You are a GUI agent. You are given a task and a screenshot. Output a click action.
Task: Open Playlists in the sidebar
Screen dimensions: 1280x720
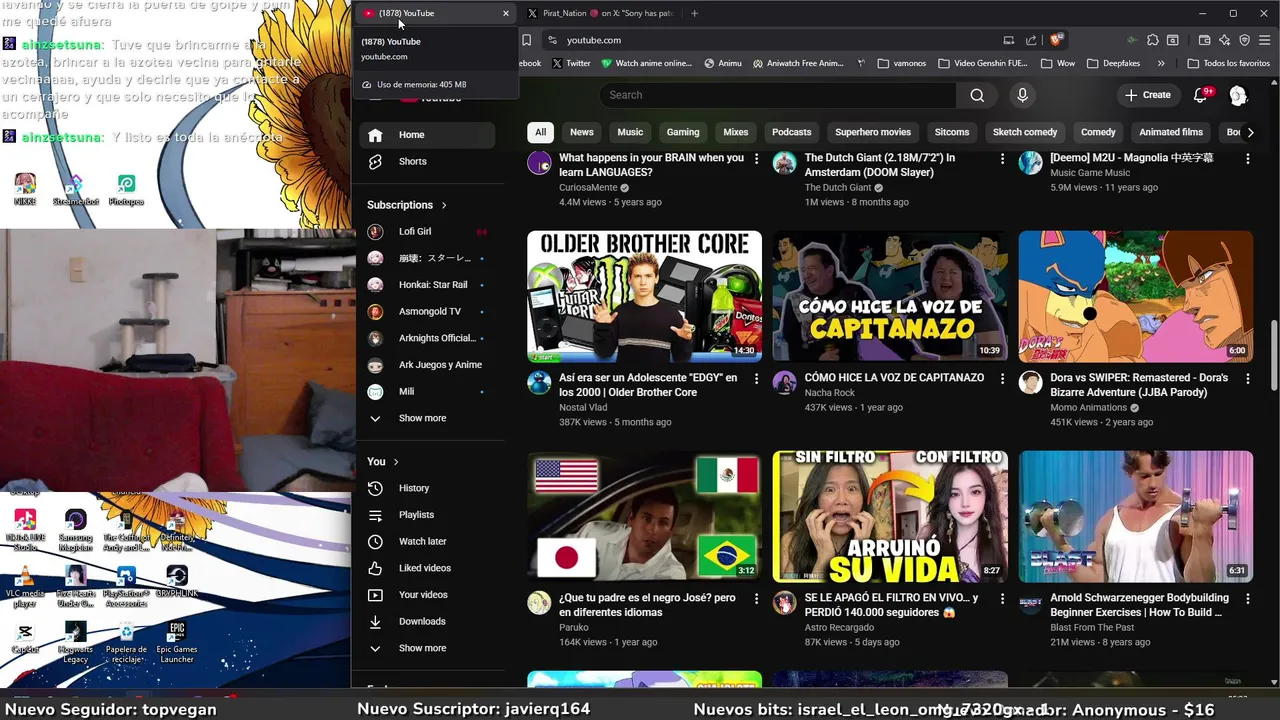[x=426, y=515]
